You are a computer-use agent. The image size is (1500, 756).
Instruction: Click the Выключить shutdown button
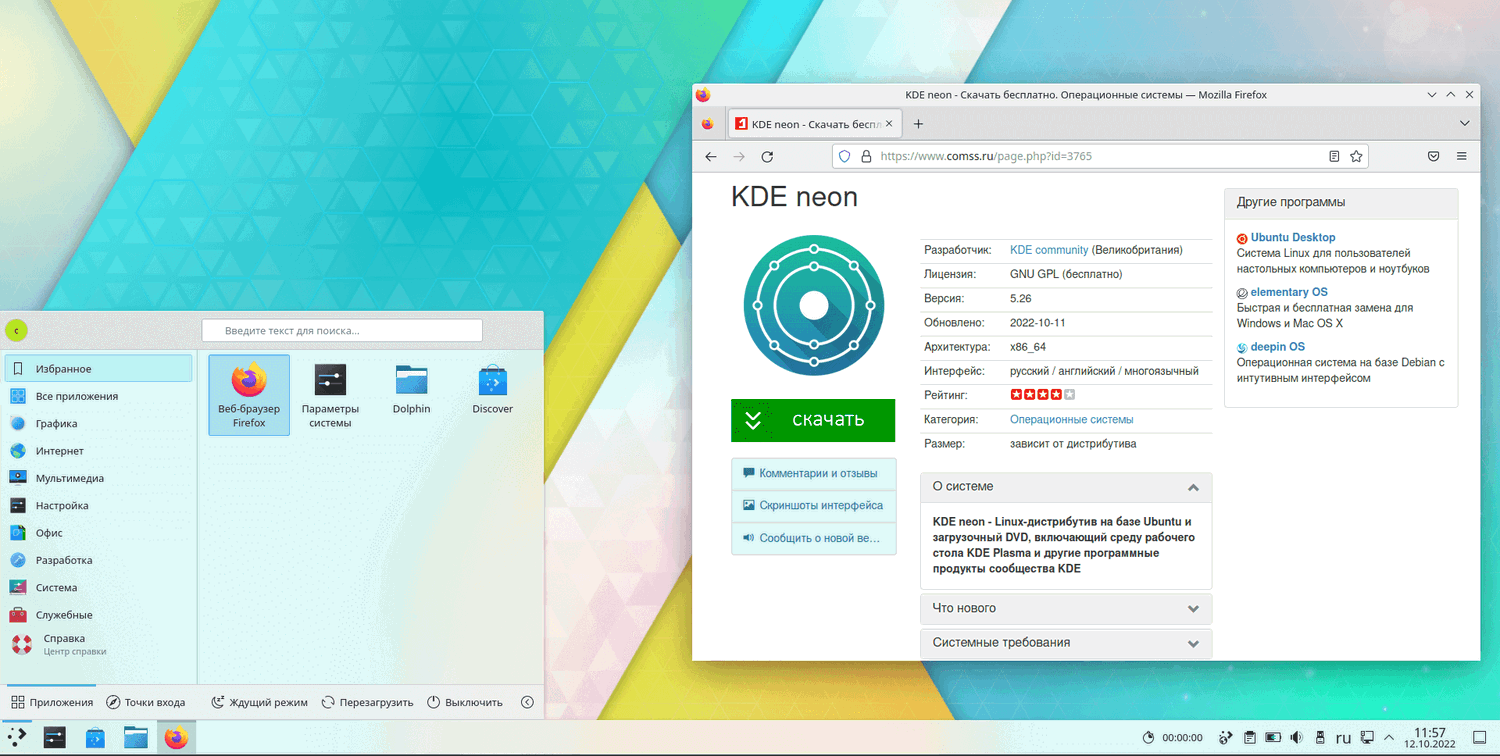point(465,702)
